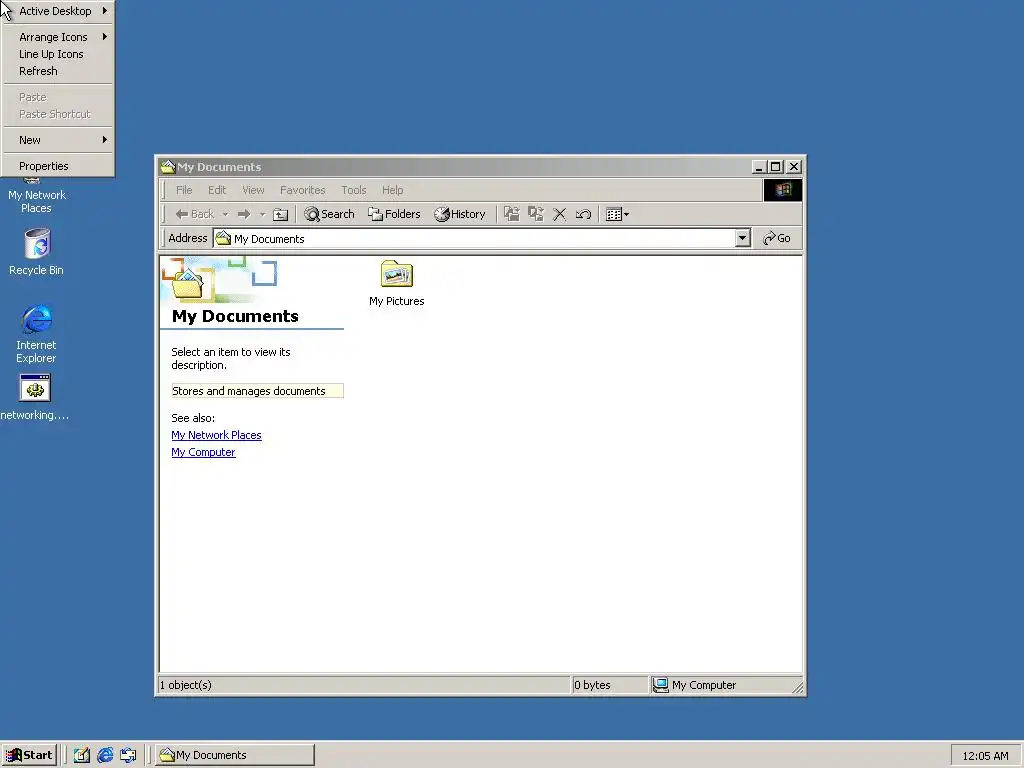The height and width of the screenshot is (768, 1024).
Task: Select the My Network Places desktop label
Action: pos(37,201)
